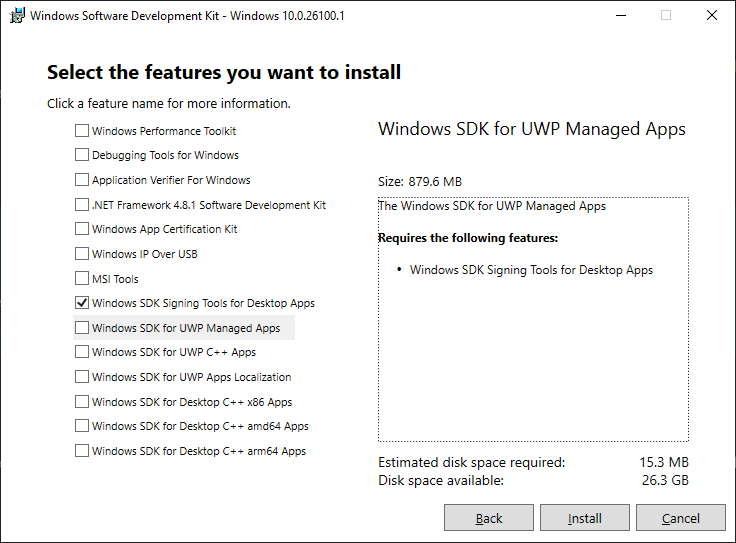Viewport: 736px width, 543px height.
Task: Cancel the SDK installation
Action: [681, 518]
